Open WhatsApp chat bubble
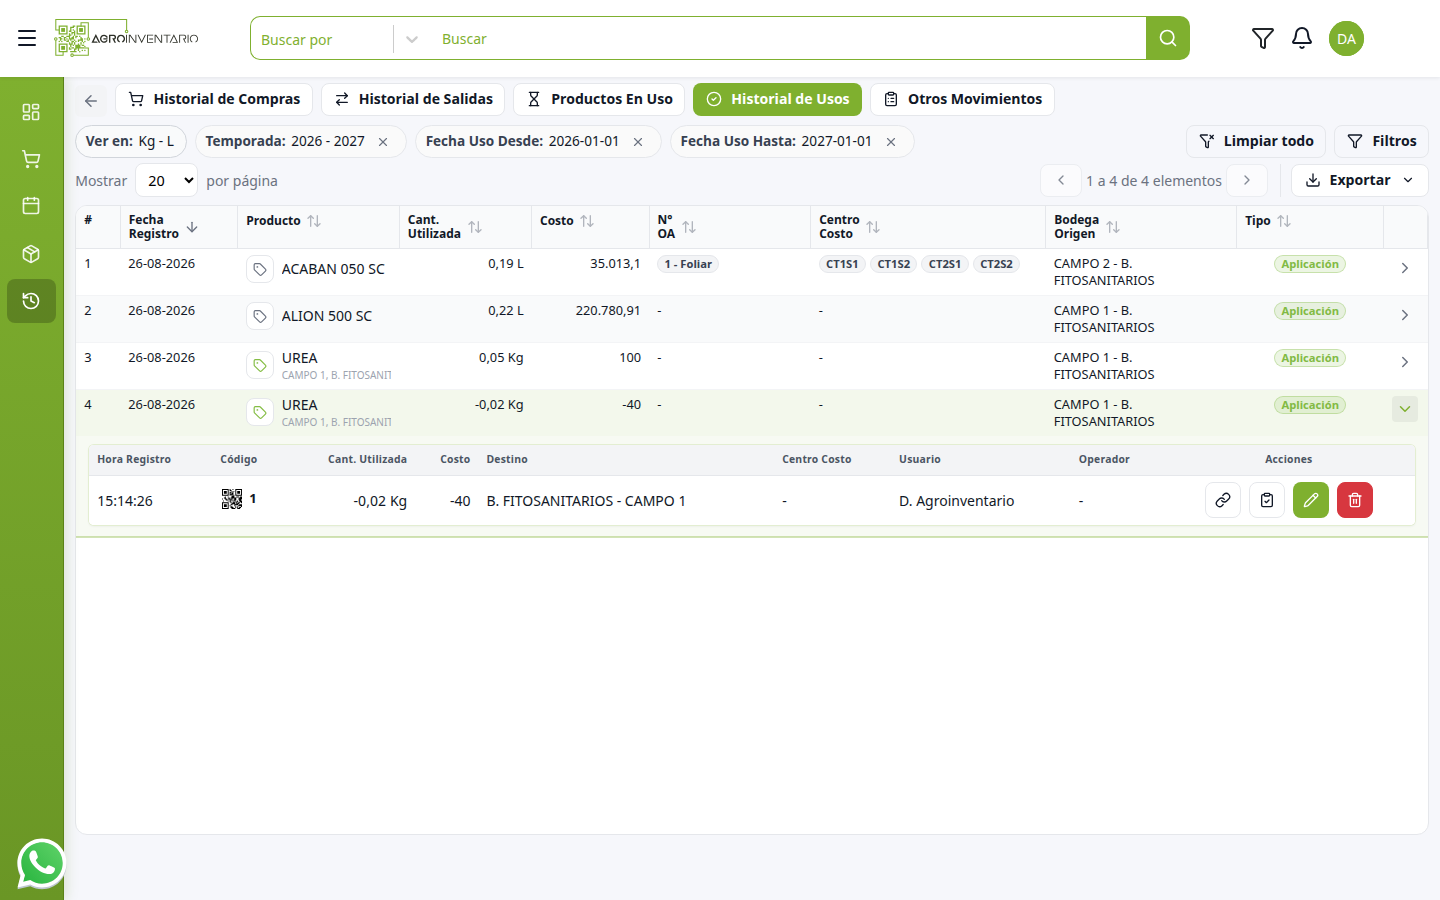 click(41, 863)
